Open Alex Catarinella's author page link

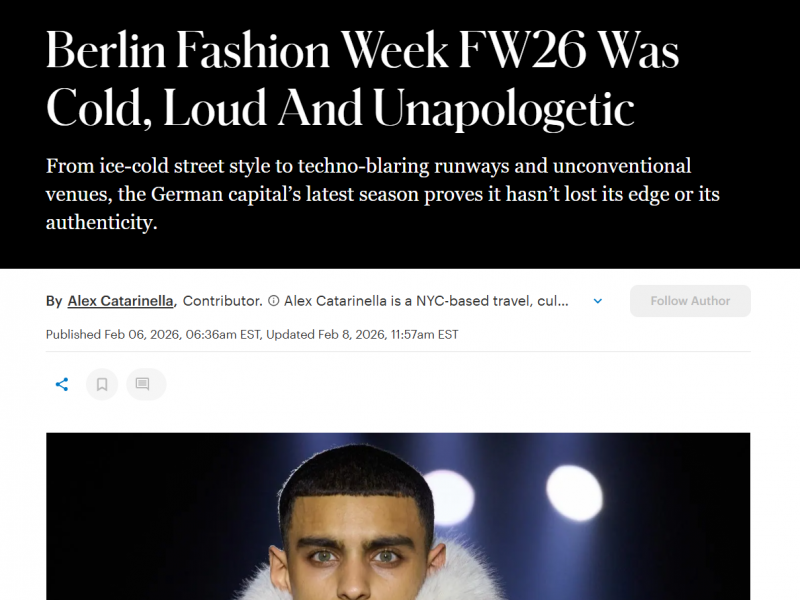click(120, 301)
